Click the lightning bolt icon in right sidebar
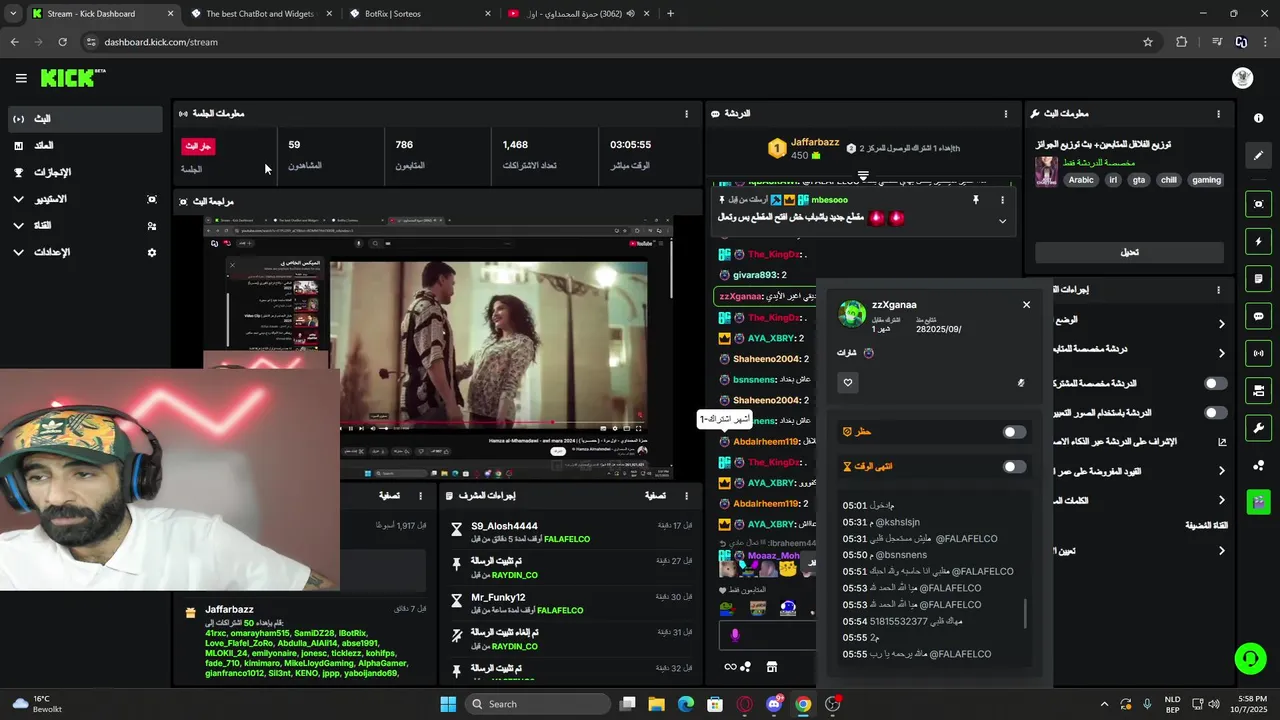The height and width of the screenshot is (720, 1280). click(1258, 242)
